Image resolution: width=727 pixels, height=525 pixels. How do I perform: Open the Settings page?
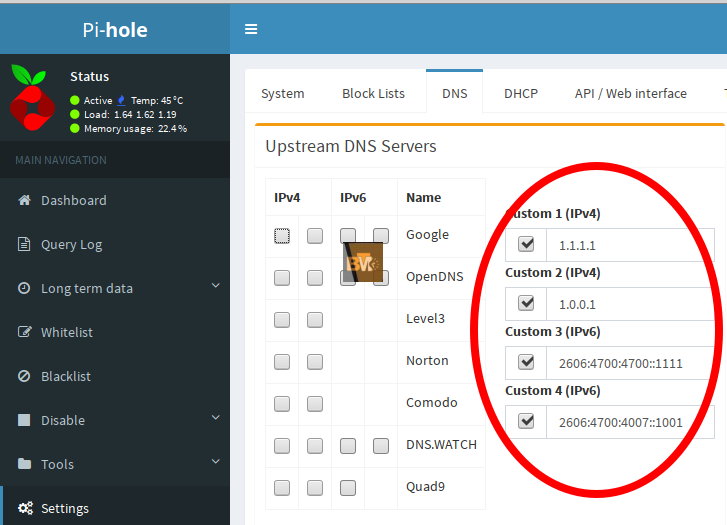[x=115, y=508]
